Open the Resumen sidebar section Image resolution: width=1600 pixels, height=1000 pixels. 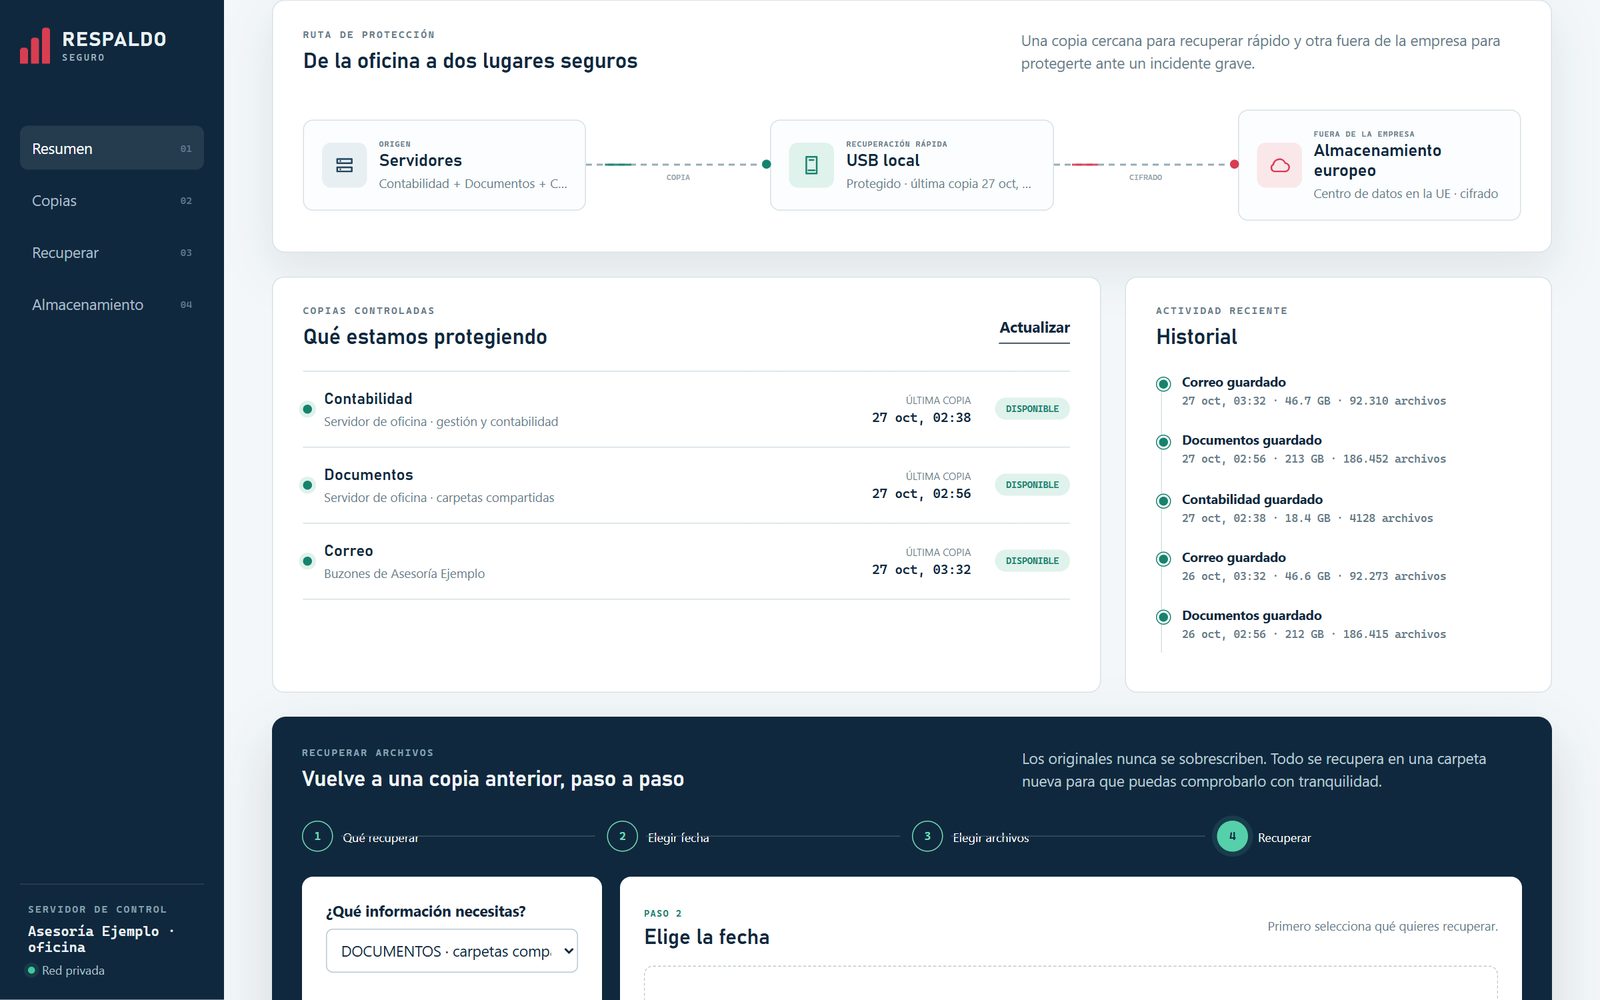112,148
